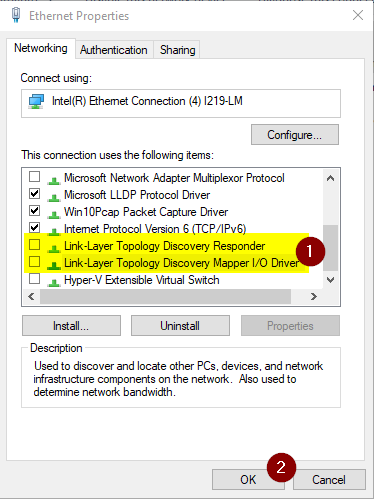Switch to the Sharing tab

[177, 50]
